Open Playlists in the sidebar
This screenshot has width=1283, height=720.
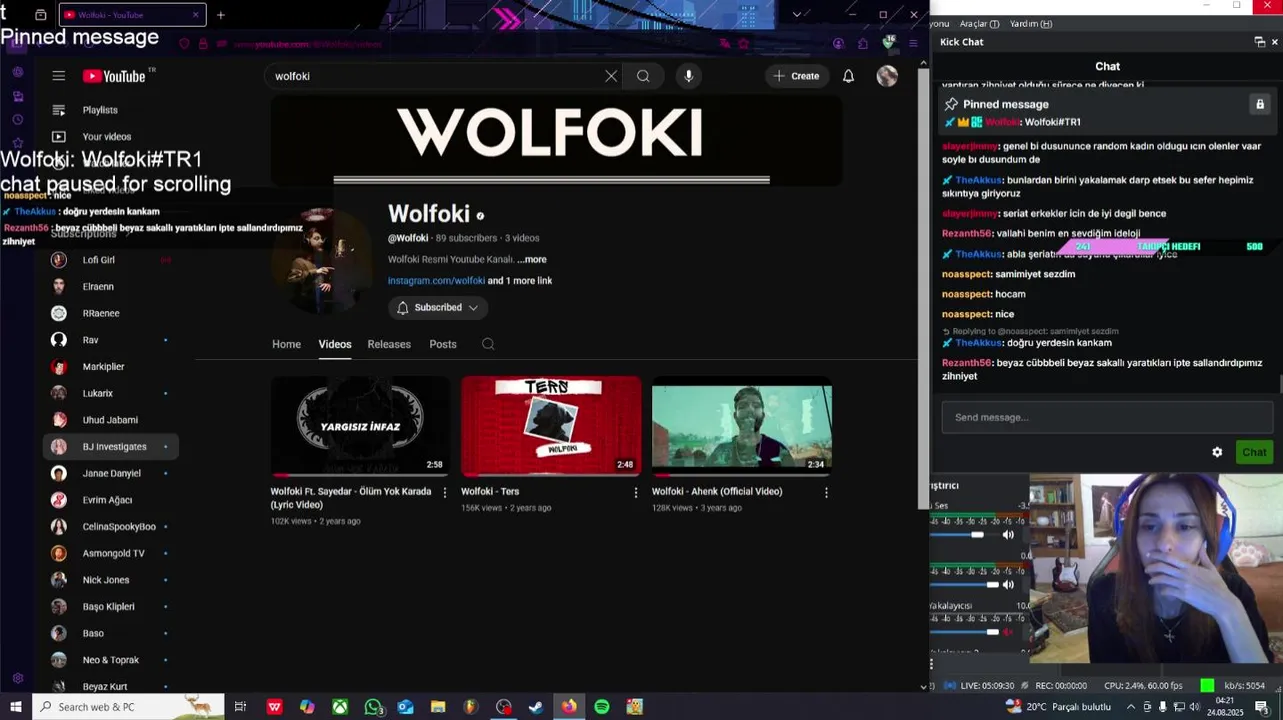(100, 110)
